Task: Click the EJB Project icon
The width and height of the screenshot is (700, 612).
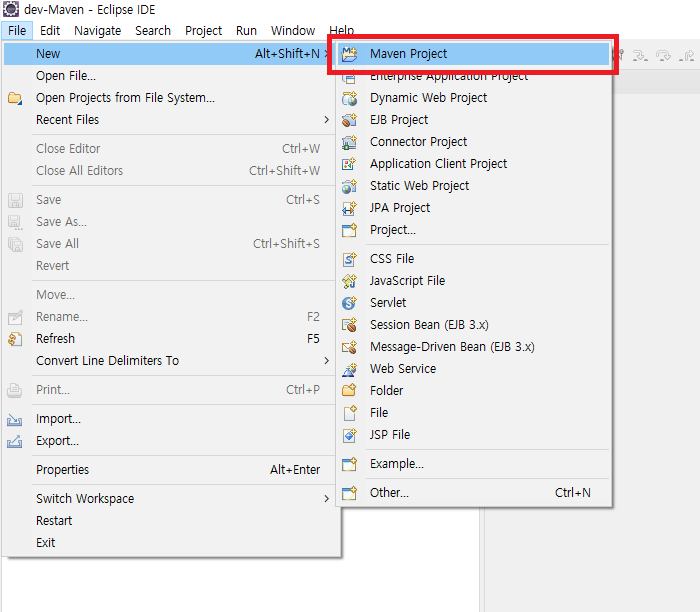Action: point(349,120)
